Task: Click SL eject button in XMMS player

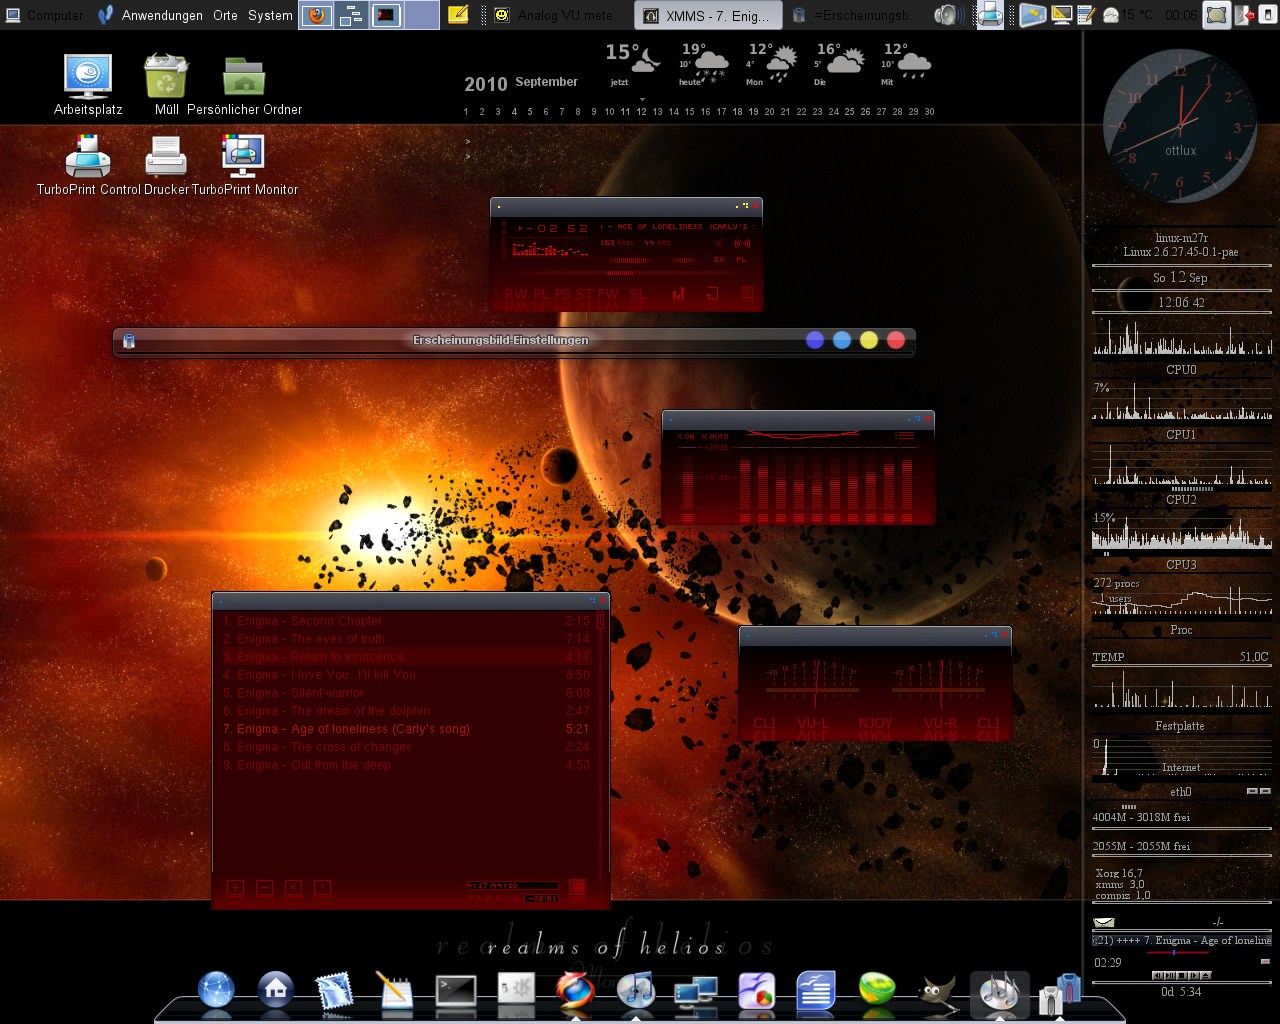Action: (x=638, y=294)
